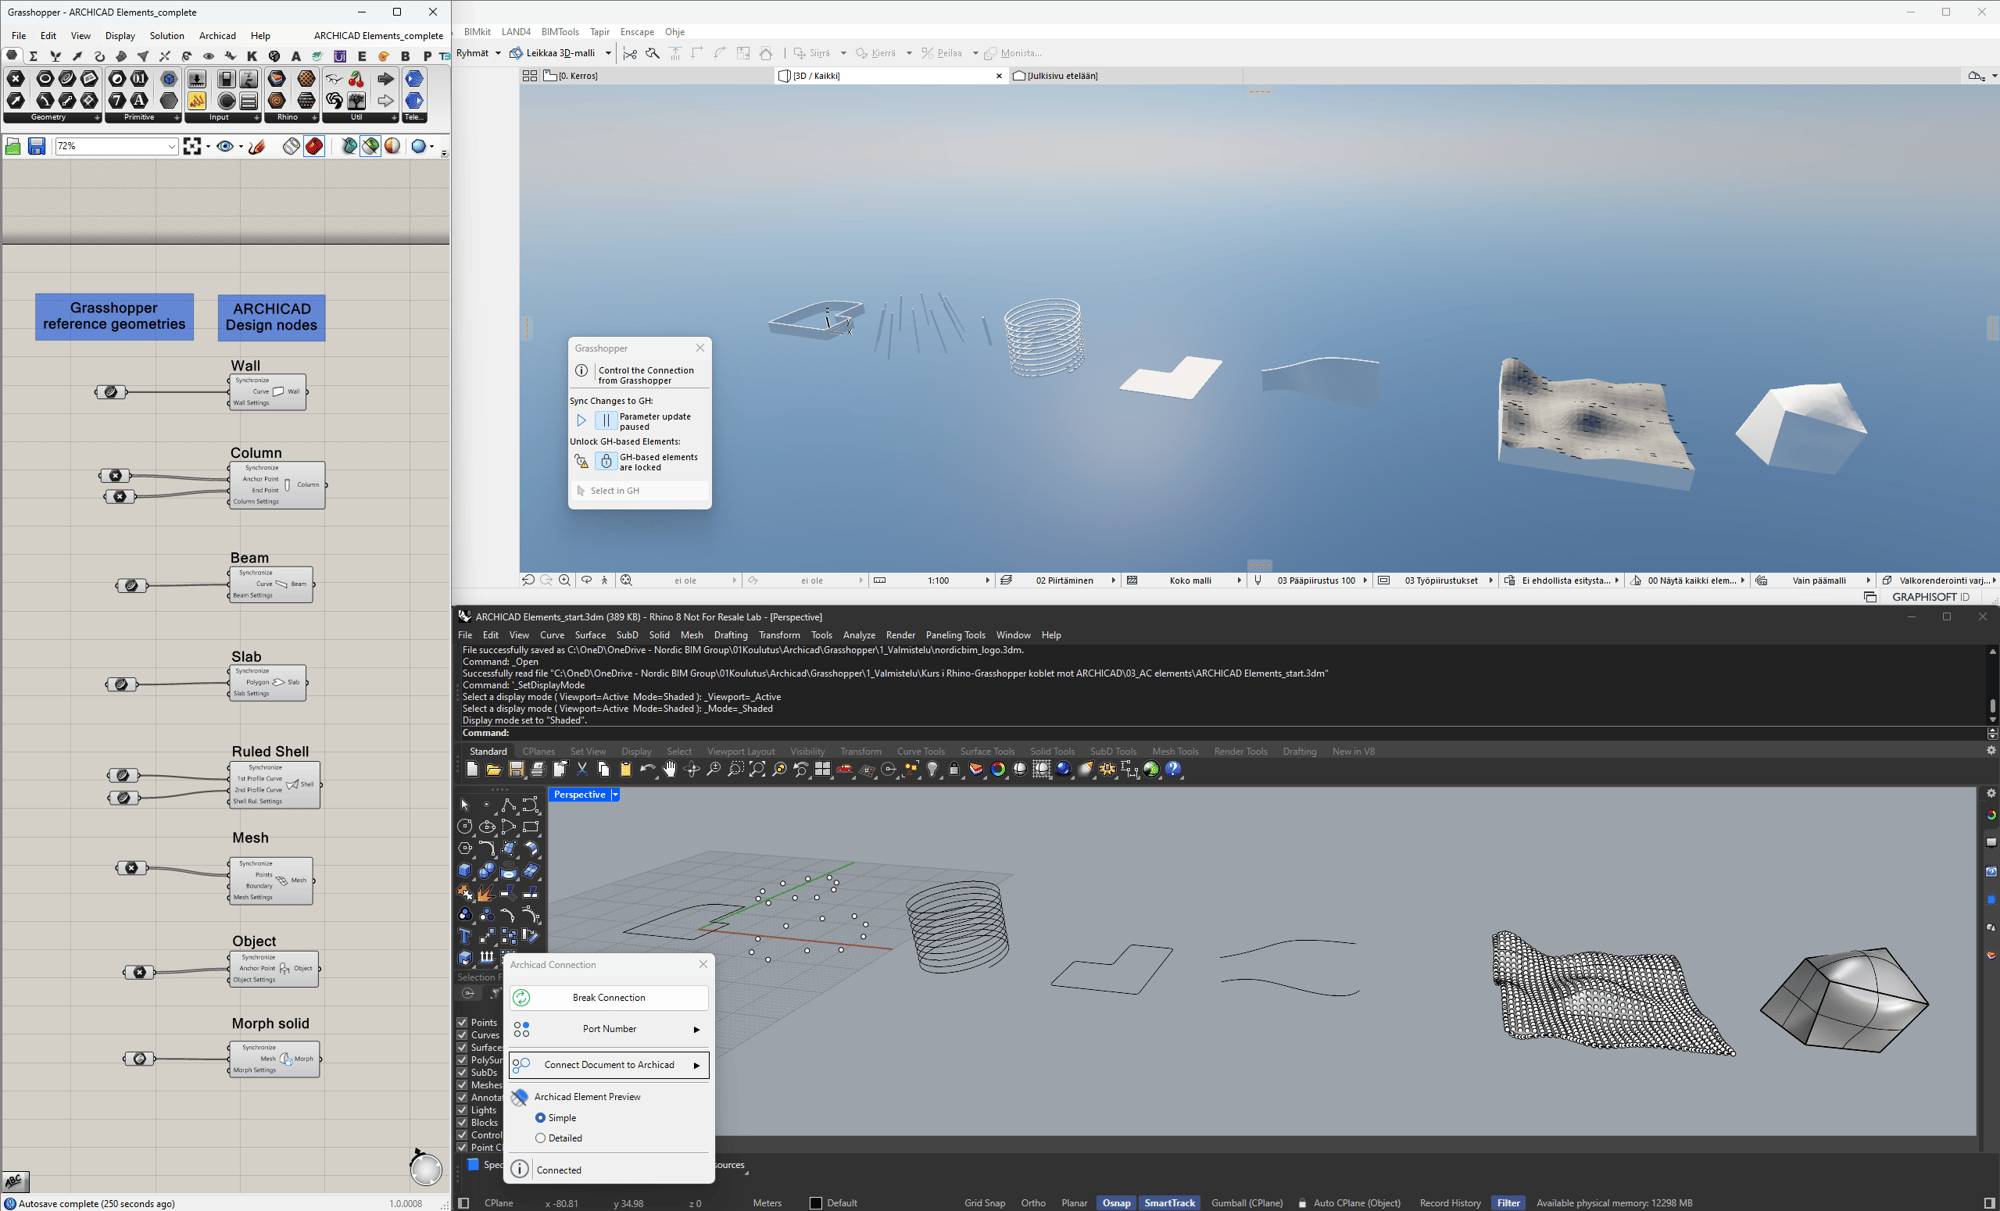Click Break Connection button
This screenshot has width=2000, height=1211.
tap(608, 998)
